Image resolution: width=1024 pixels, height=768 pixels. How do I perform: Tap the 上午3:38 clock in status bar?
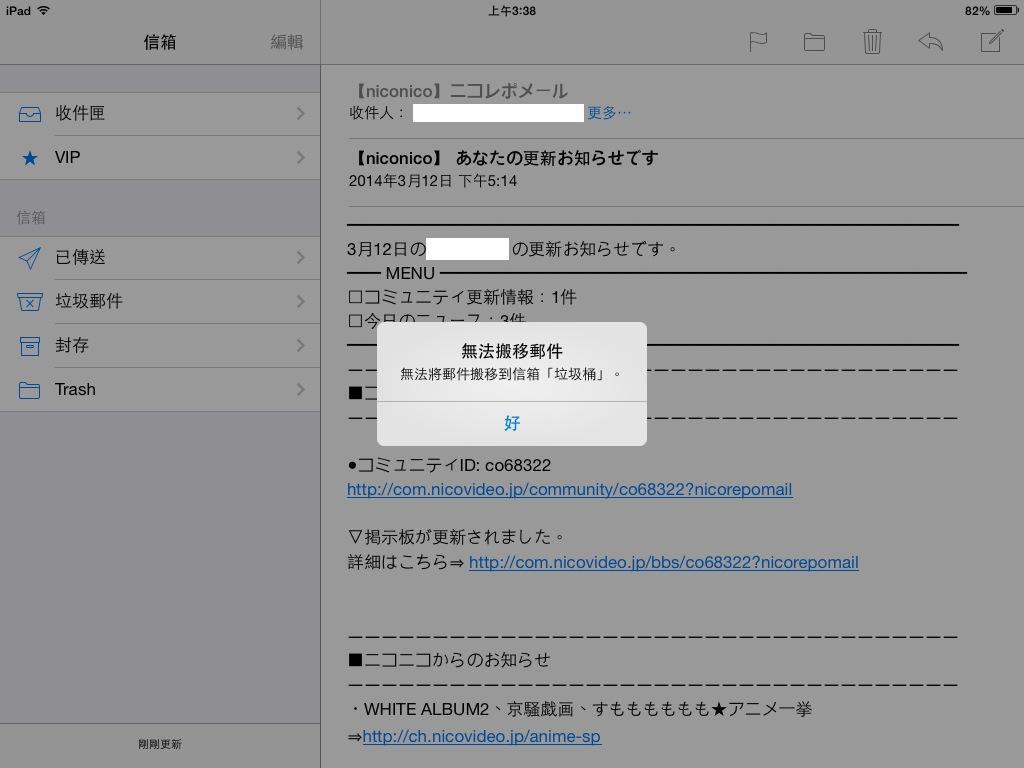point(512,10)
